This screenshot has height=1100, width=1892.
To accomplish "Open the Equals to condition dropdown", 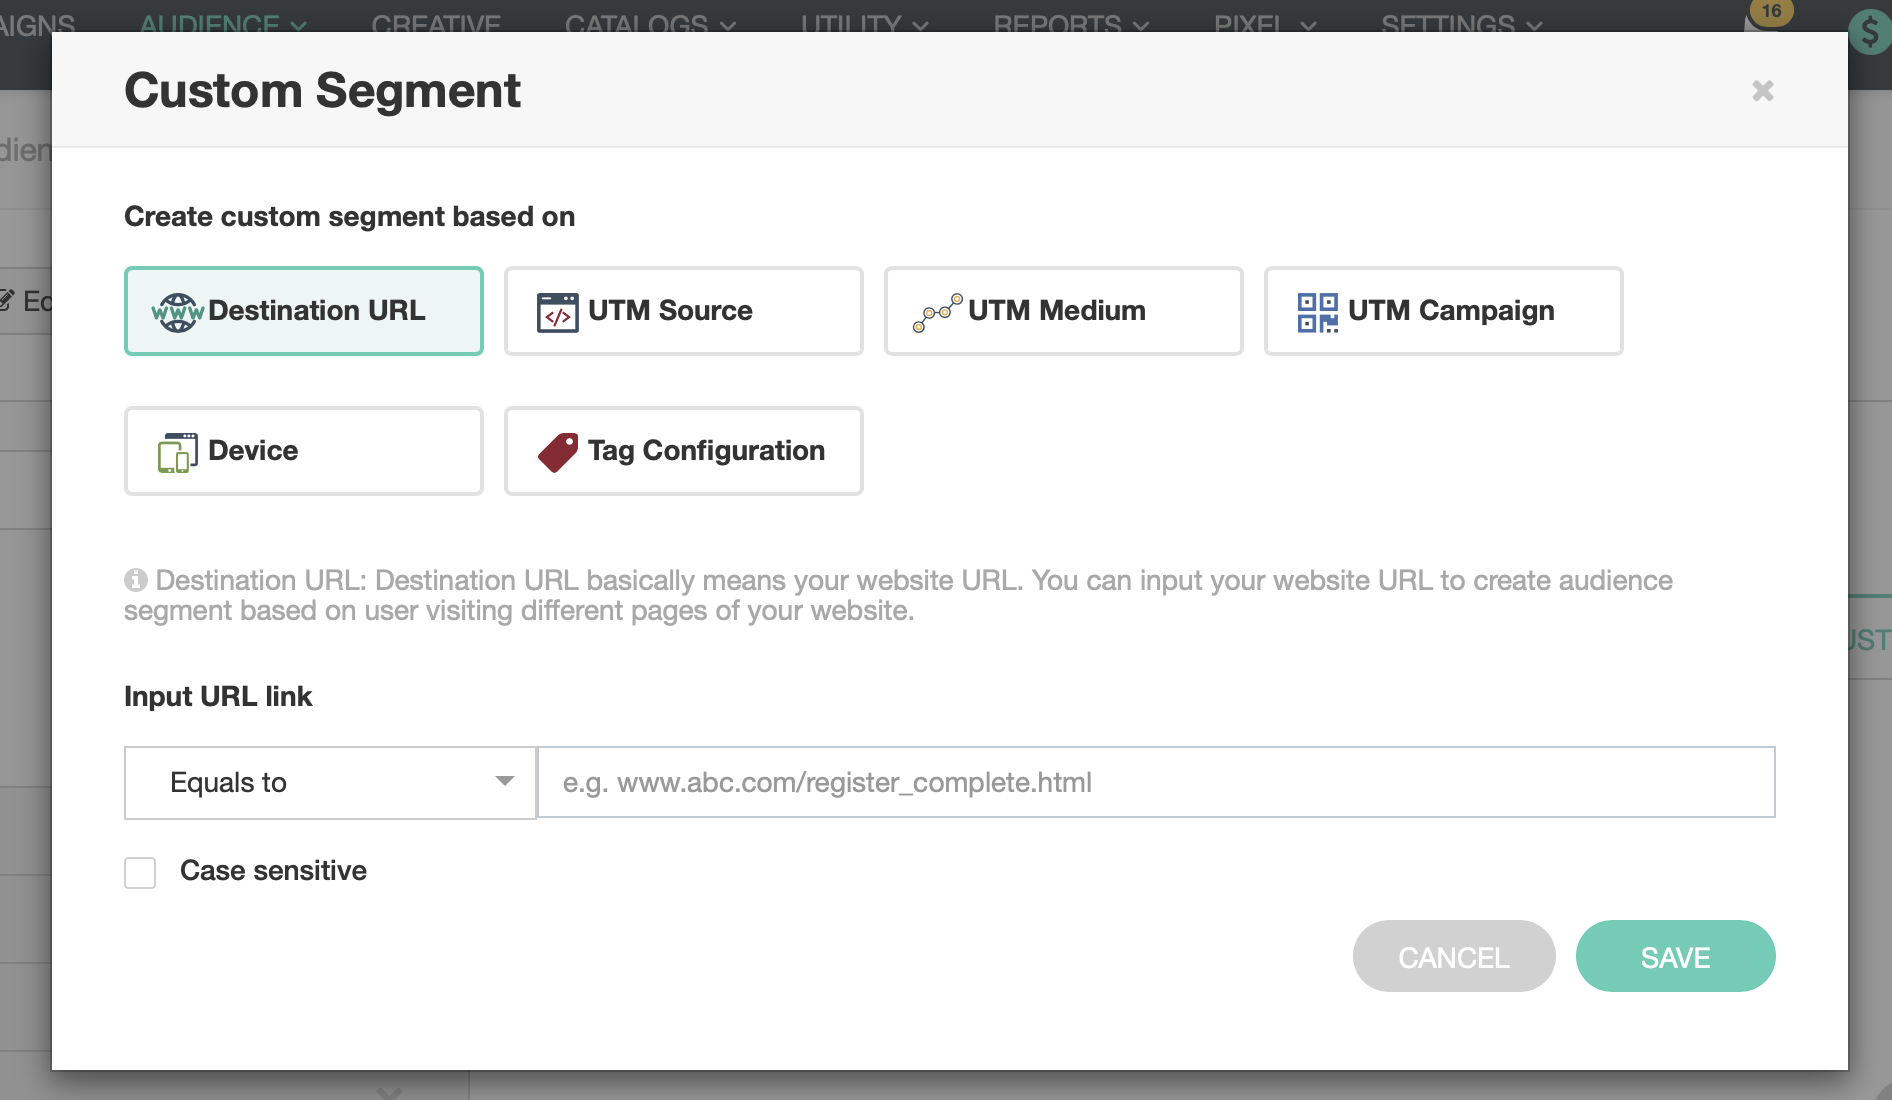I will (330, 782).
